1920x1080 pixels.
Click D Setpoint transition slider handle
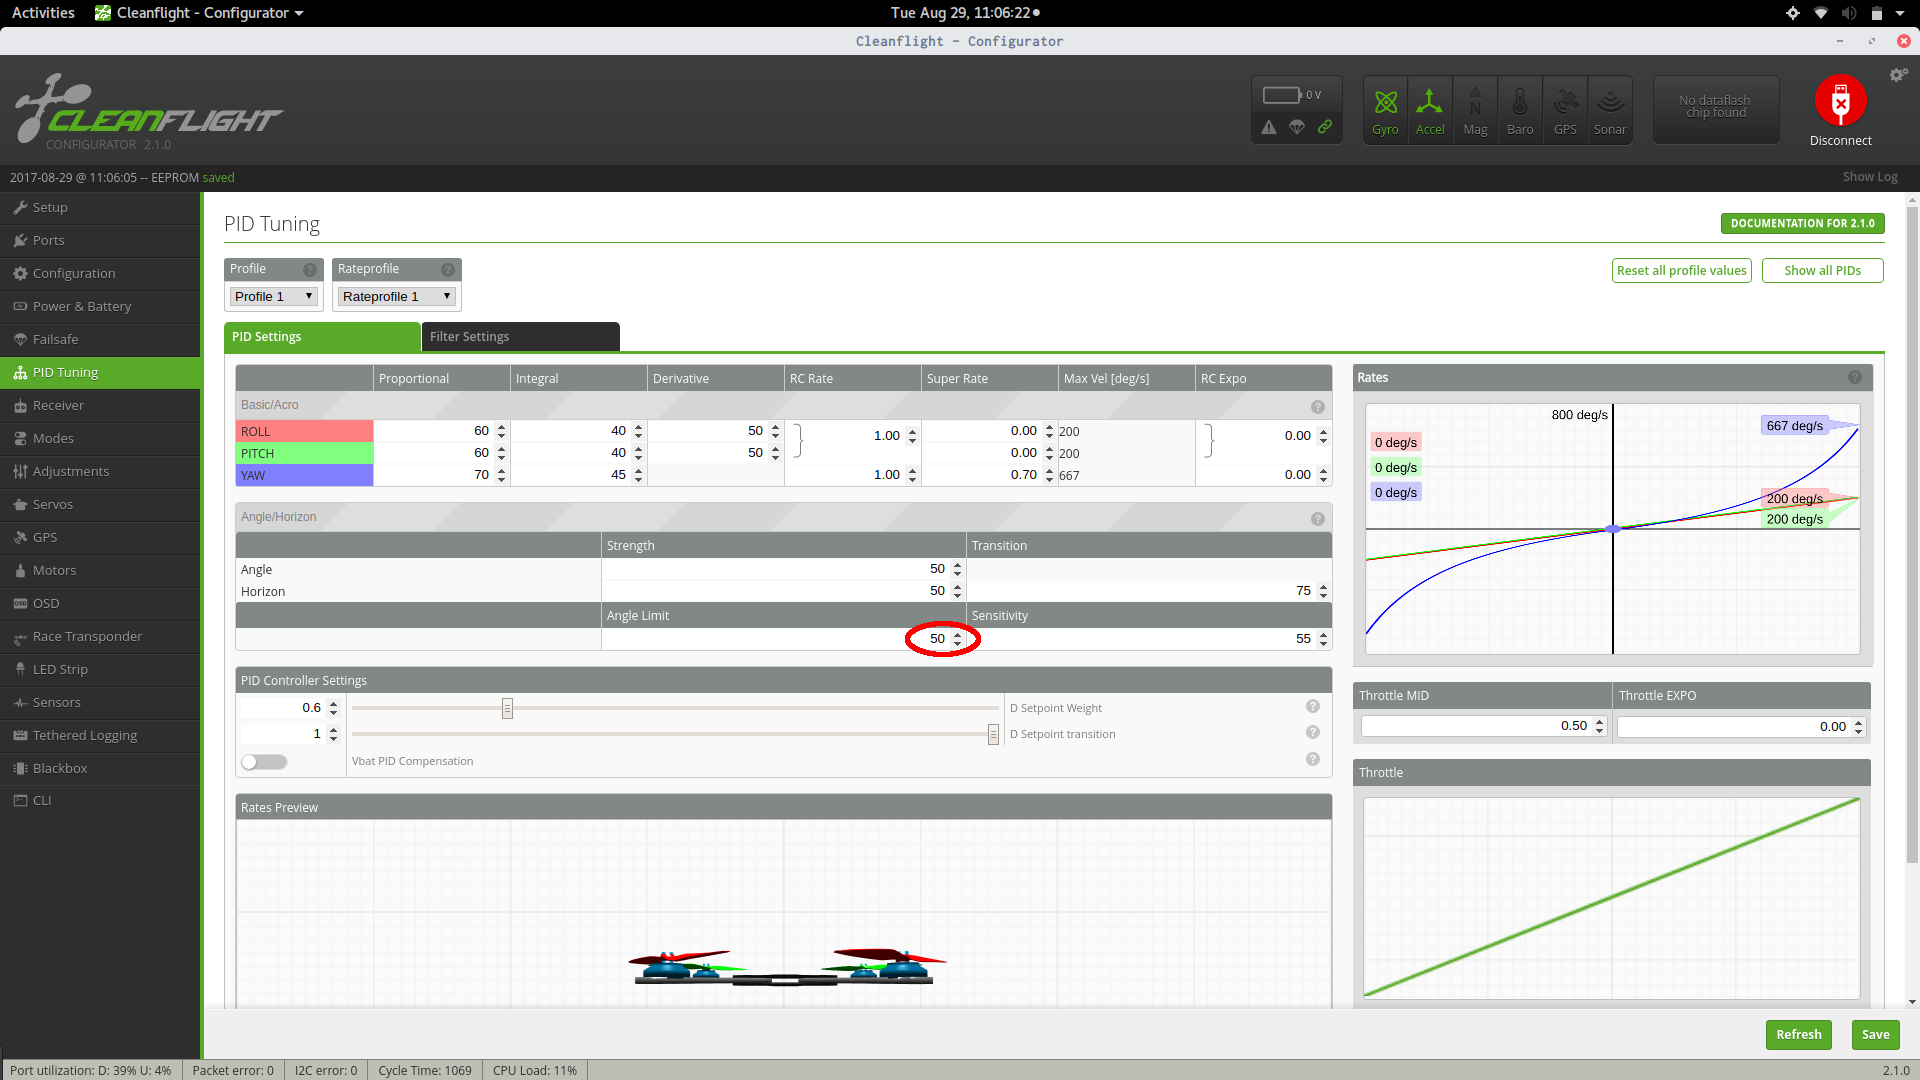pyautogui.click(x=993, y=734)
